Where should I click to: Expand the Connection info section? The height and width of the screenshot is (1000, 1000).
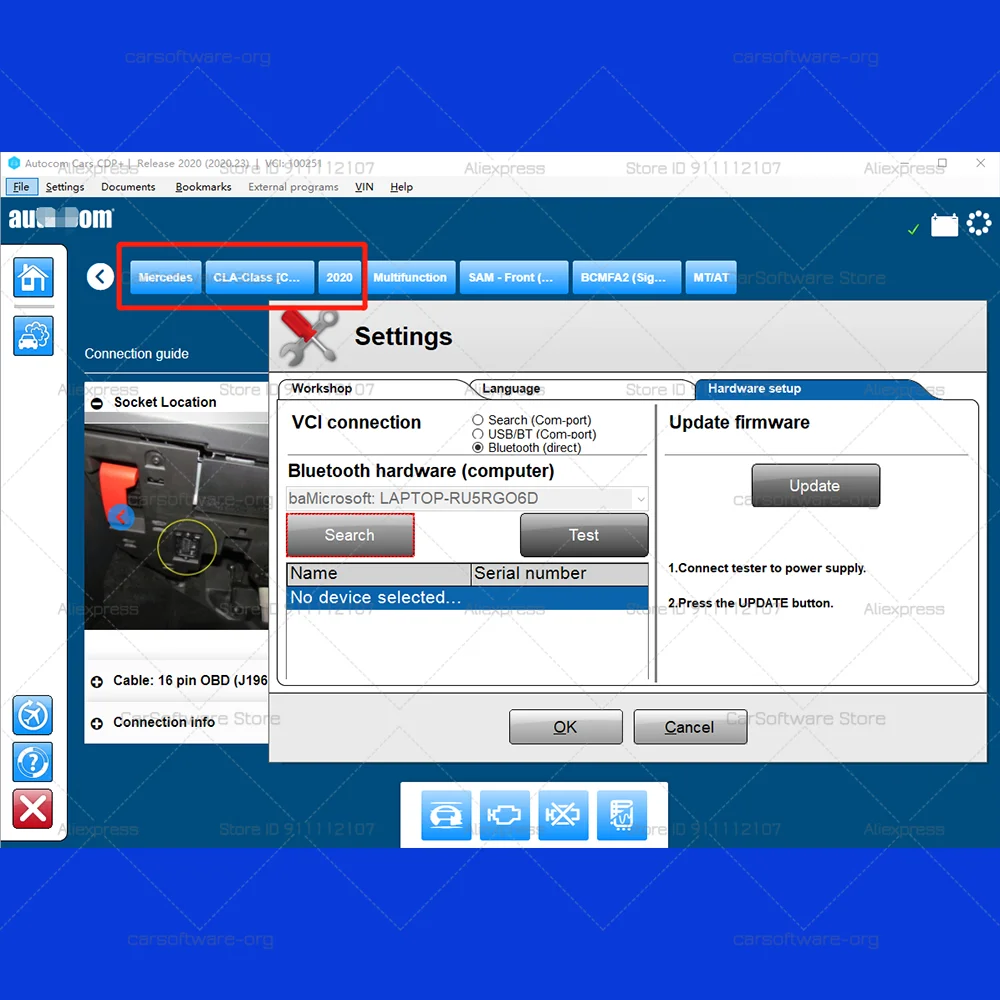[x=97, y=723]
